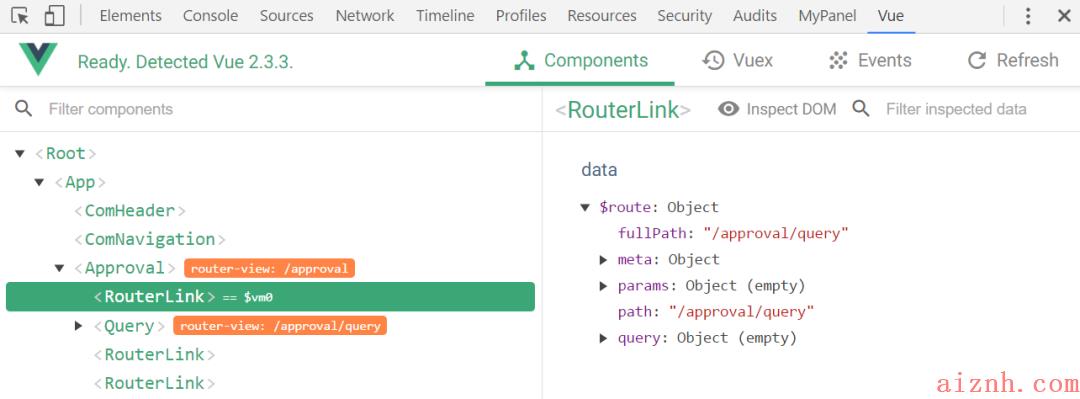Image resolution: width=1080 pixels, height=399 pixels.
Task: Click the Refresh icon in Vue devtools
Action: pyautogui.click(x=977, y=61)
